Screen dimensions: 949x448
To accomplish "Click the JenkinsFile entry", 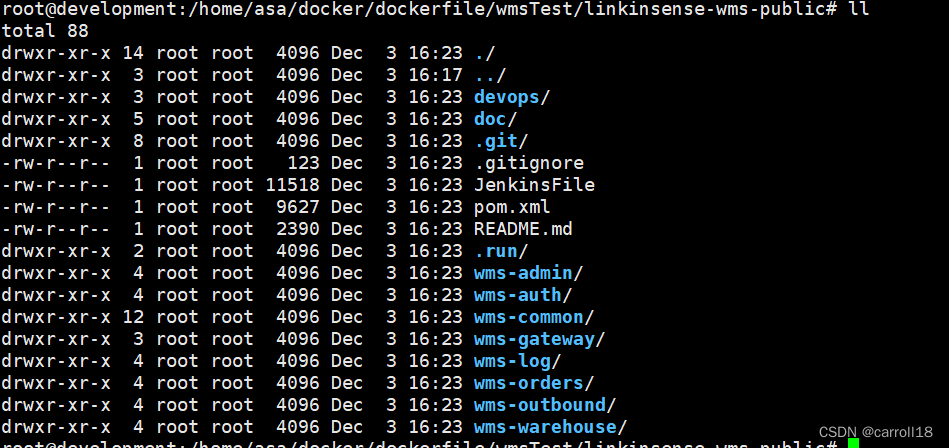I will (534, 185).
